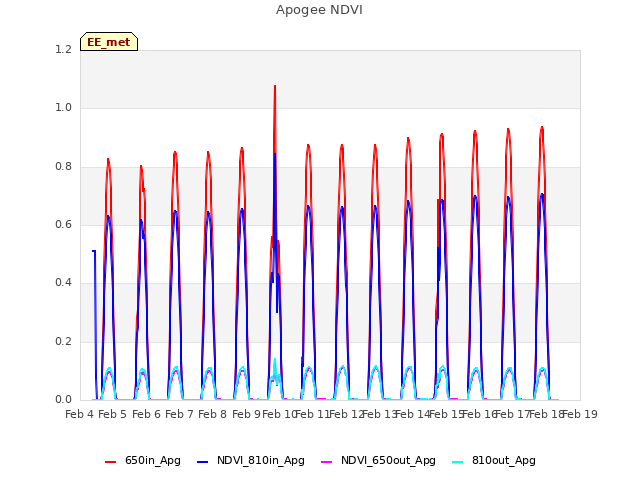This screenshot has height=480, width=640.
Task: Click the blue step at chart start near 0.5
Action: 94,251
